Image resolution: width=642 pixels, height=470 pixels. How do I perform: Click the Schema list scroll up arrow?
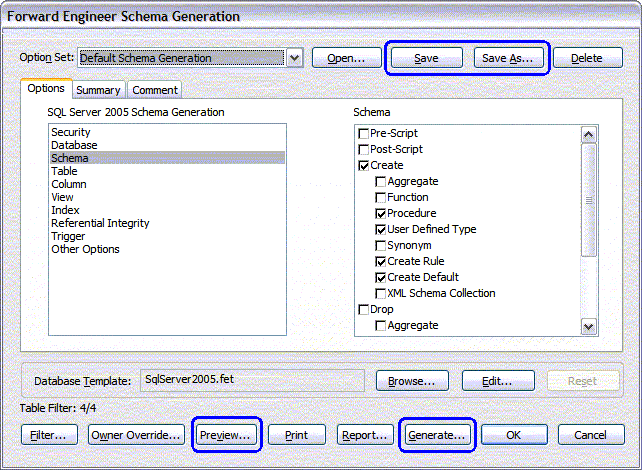click(589, 135)
